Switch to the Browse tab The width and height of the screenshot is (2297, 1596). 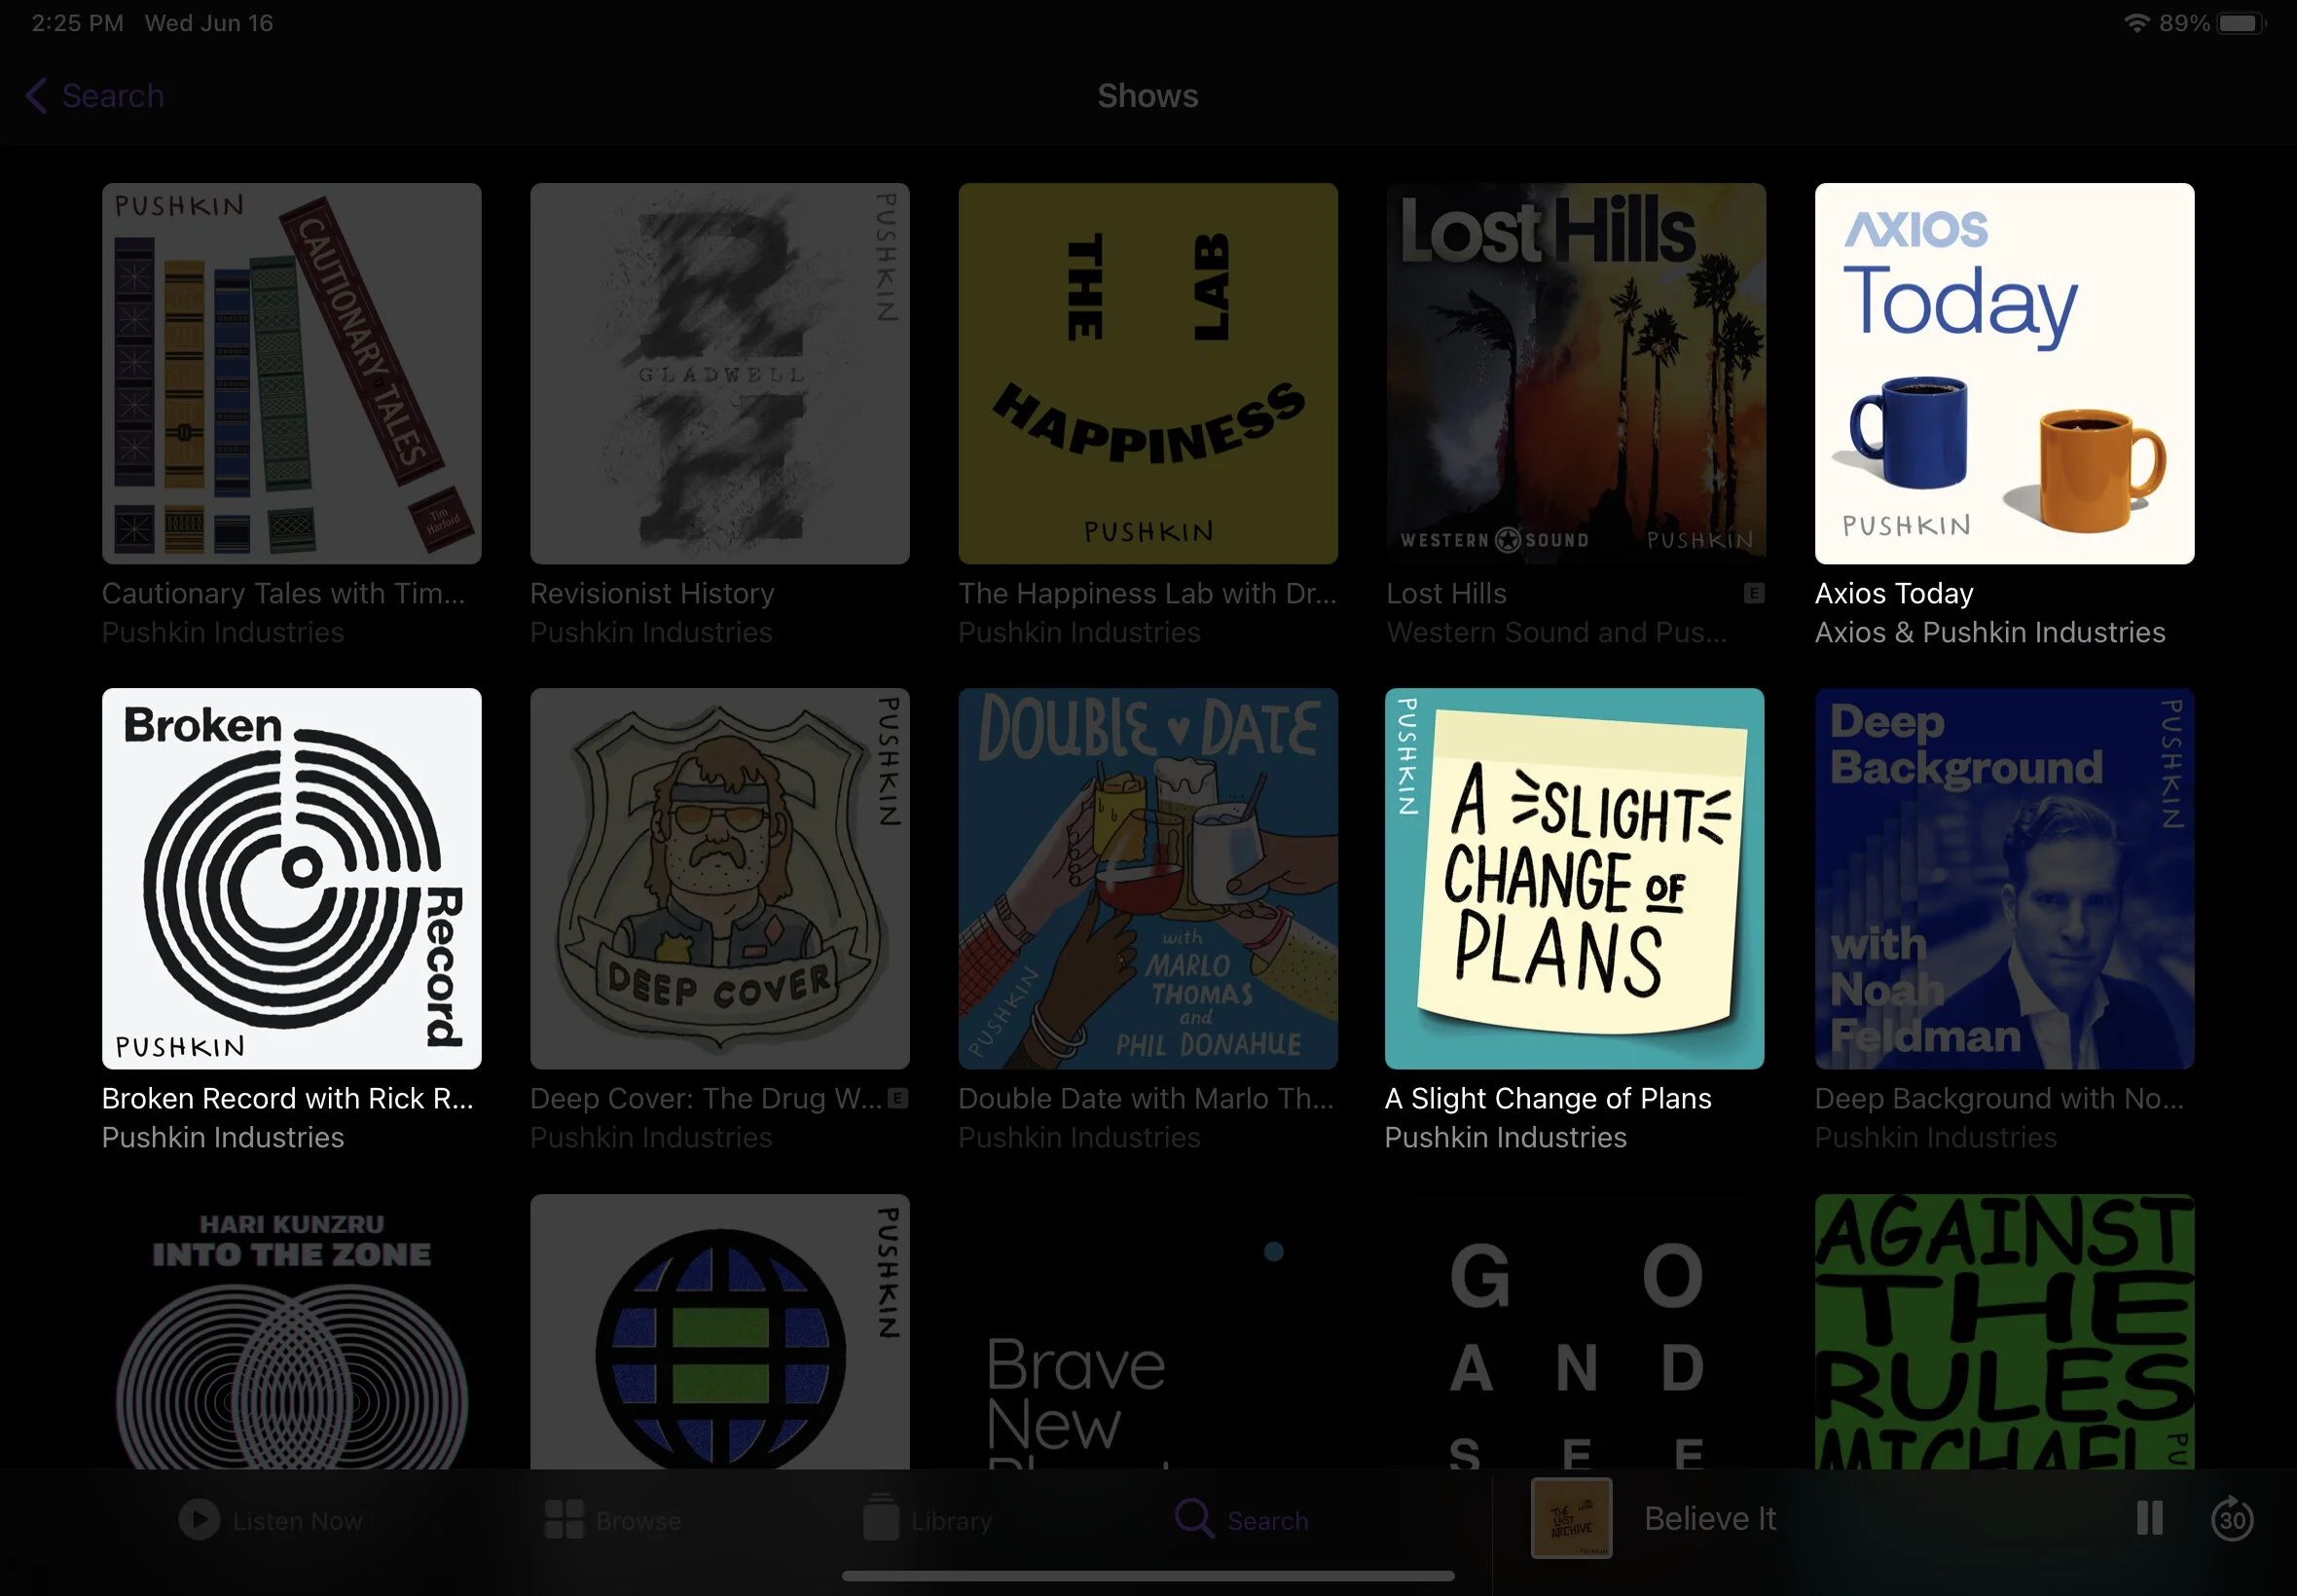[x=638, y=1521]
